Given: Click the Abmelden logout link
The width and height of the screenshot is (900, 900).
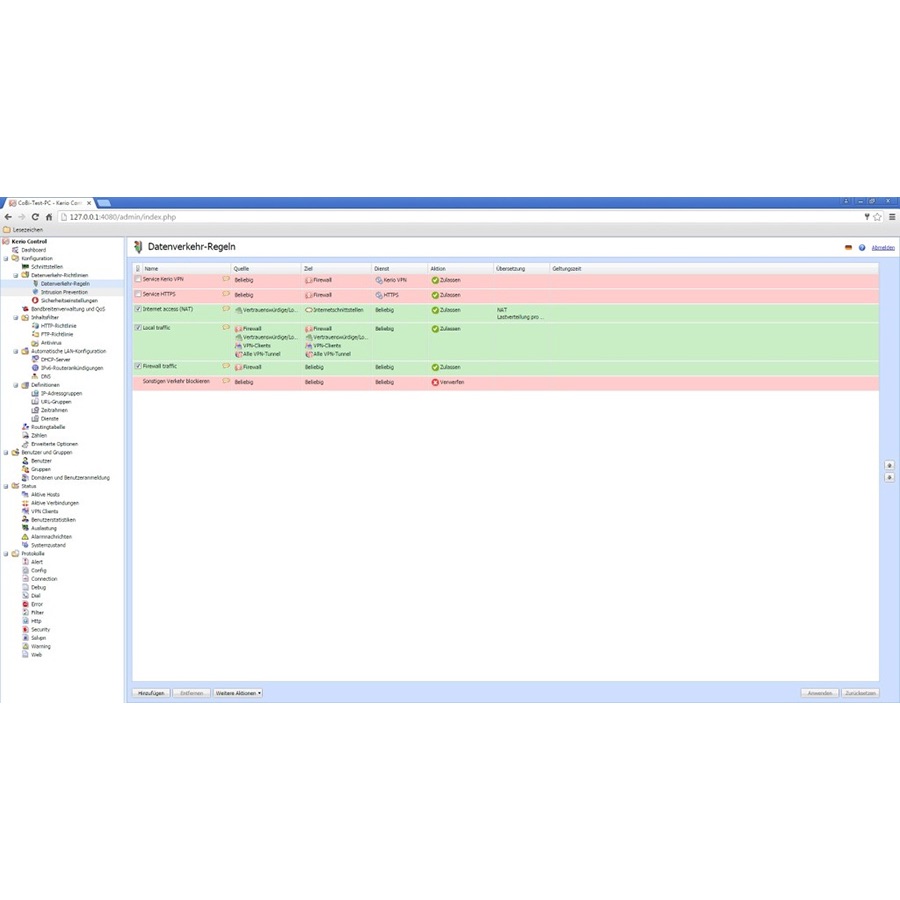Looking at the screenshot, I should coord(883,247).
